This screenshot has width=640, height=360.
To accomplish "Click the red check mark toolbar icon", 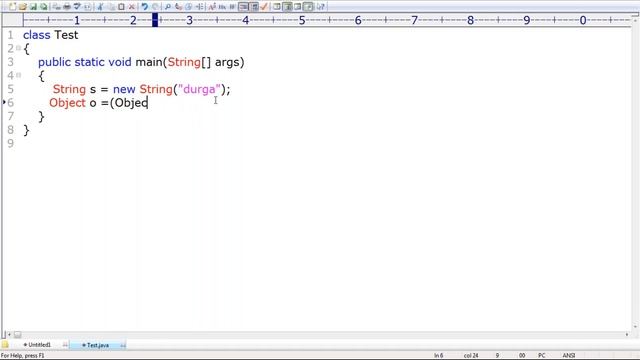I will (x=264, y=7).
